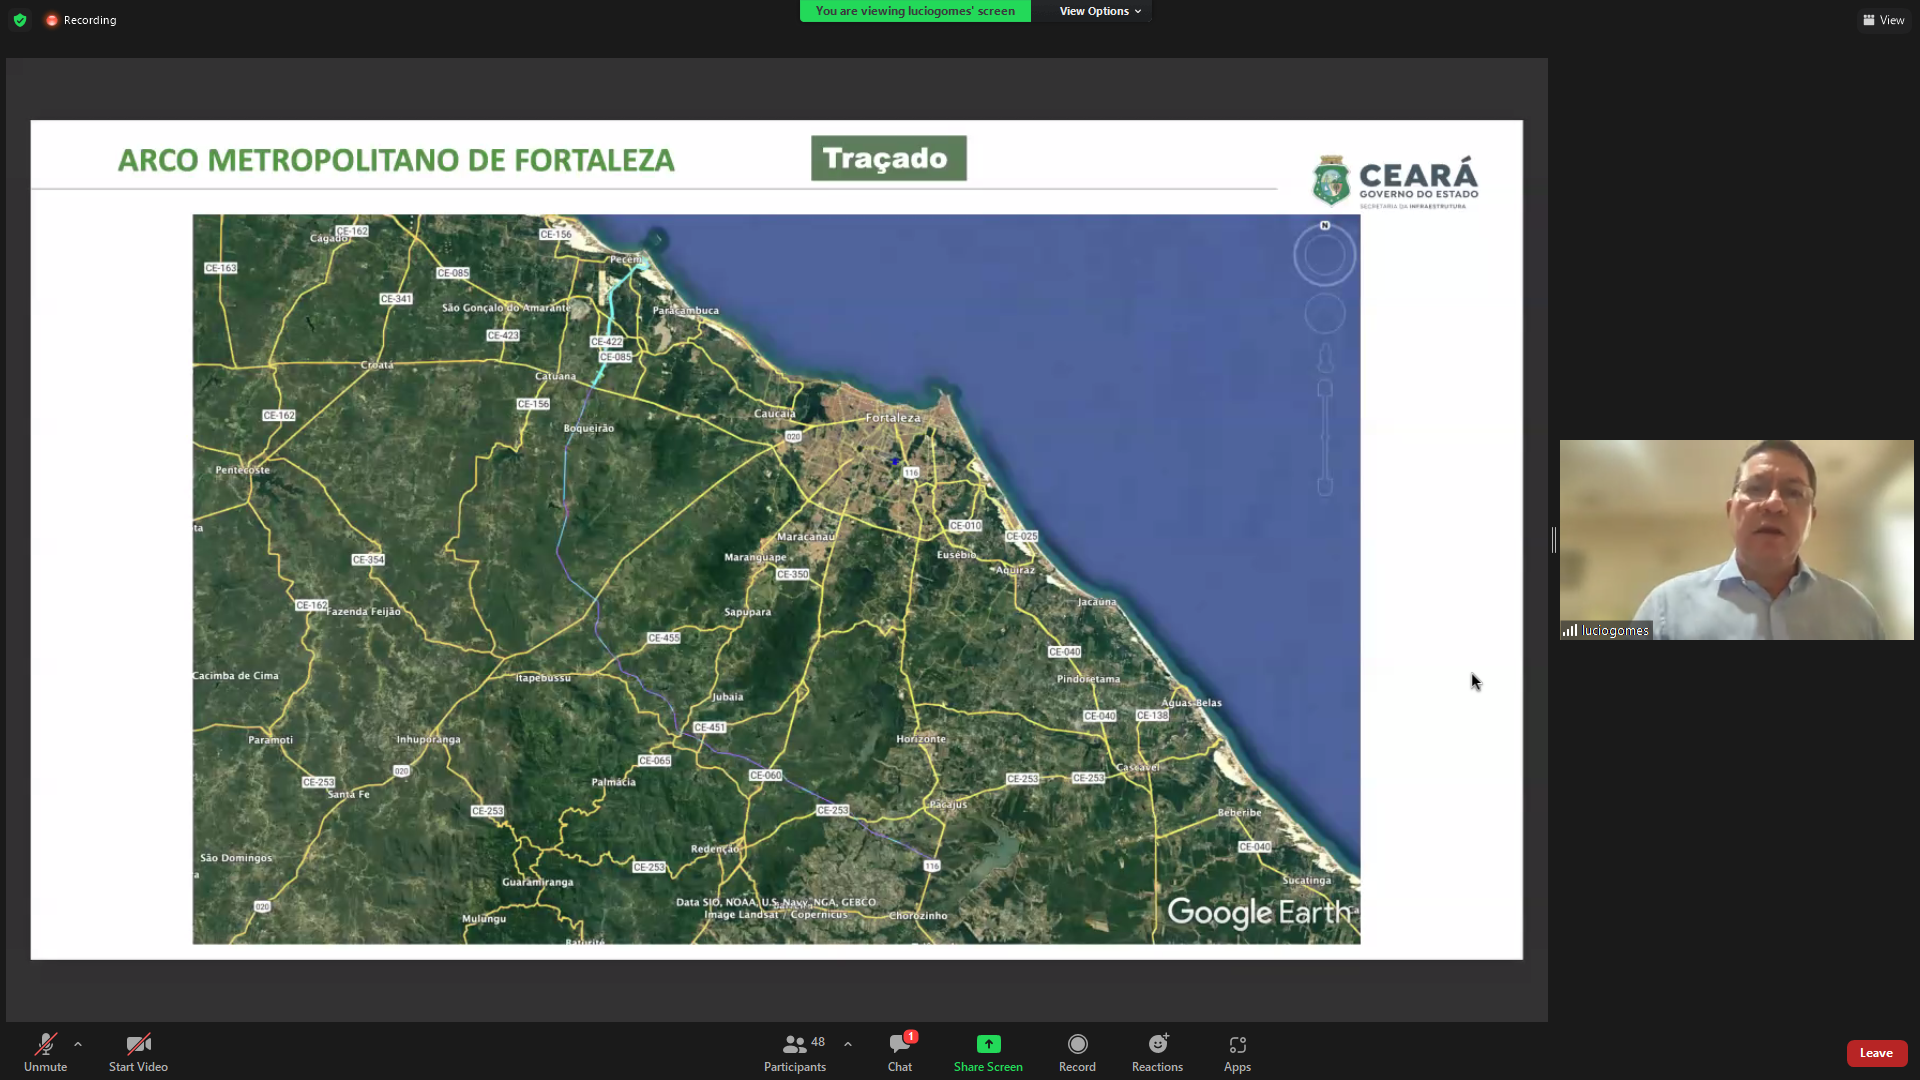Expand participants options chevron
The image size is (1920, 1080).
pyautogui.click(x=848, y=1044)
